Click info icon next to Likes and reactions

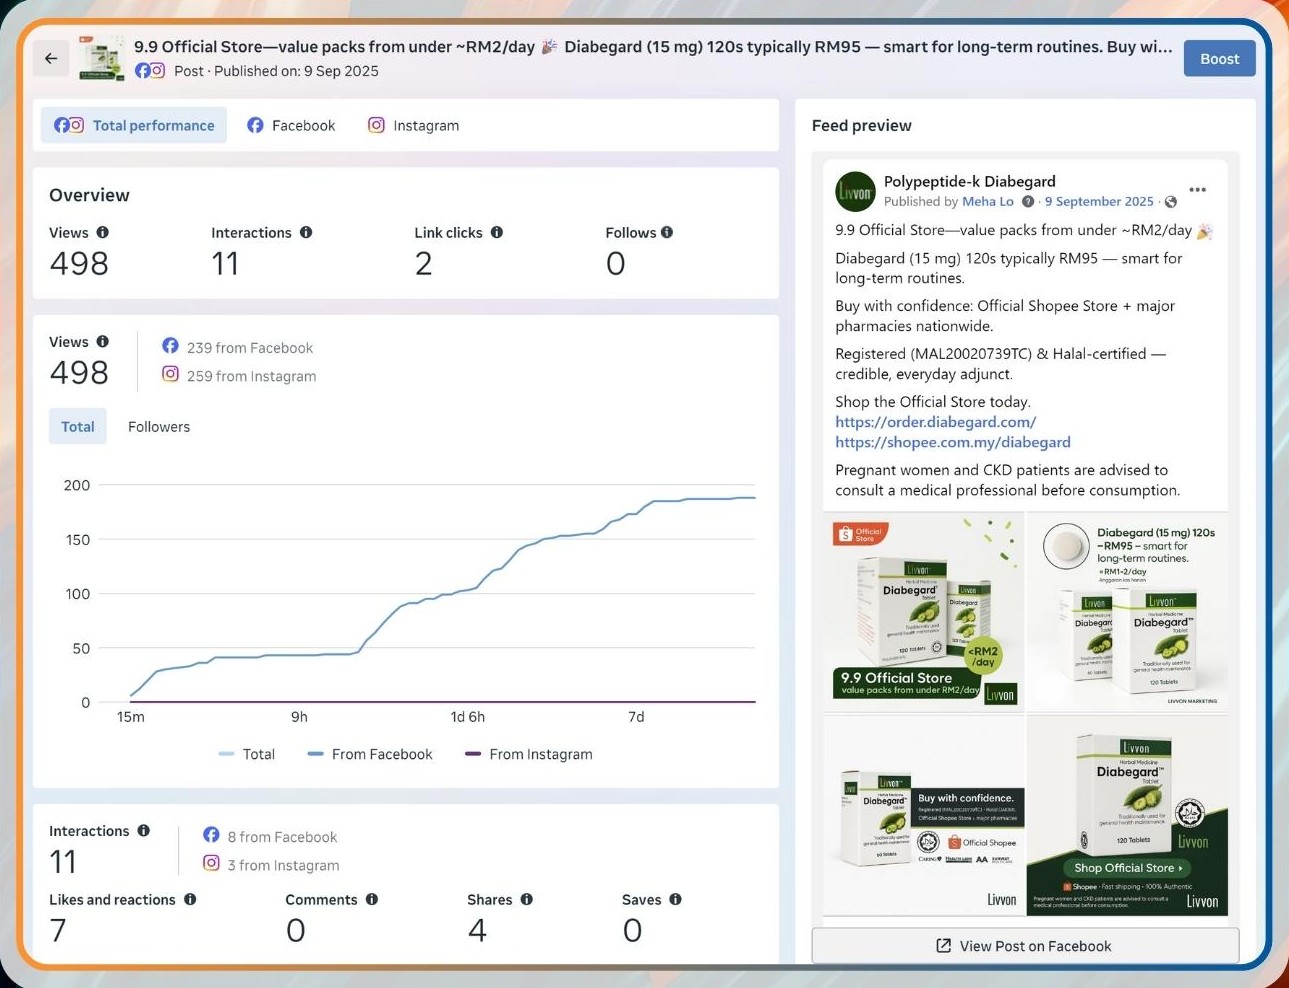coord(190,899)
